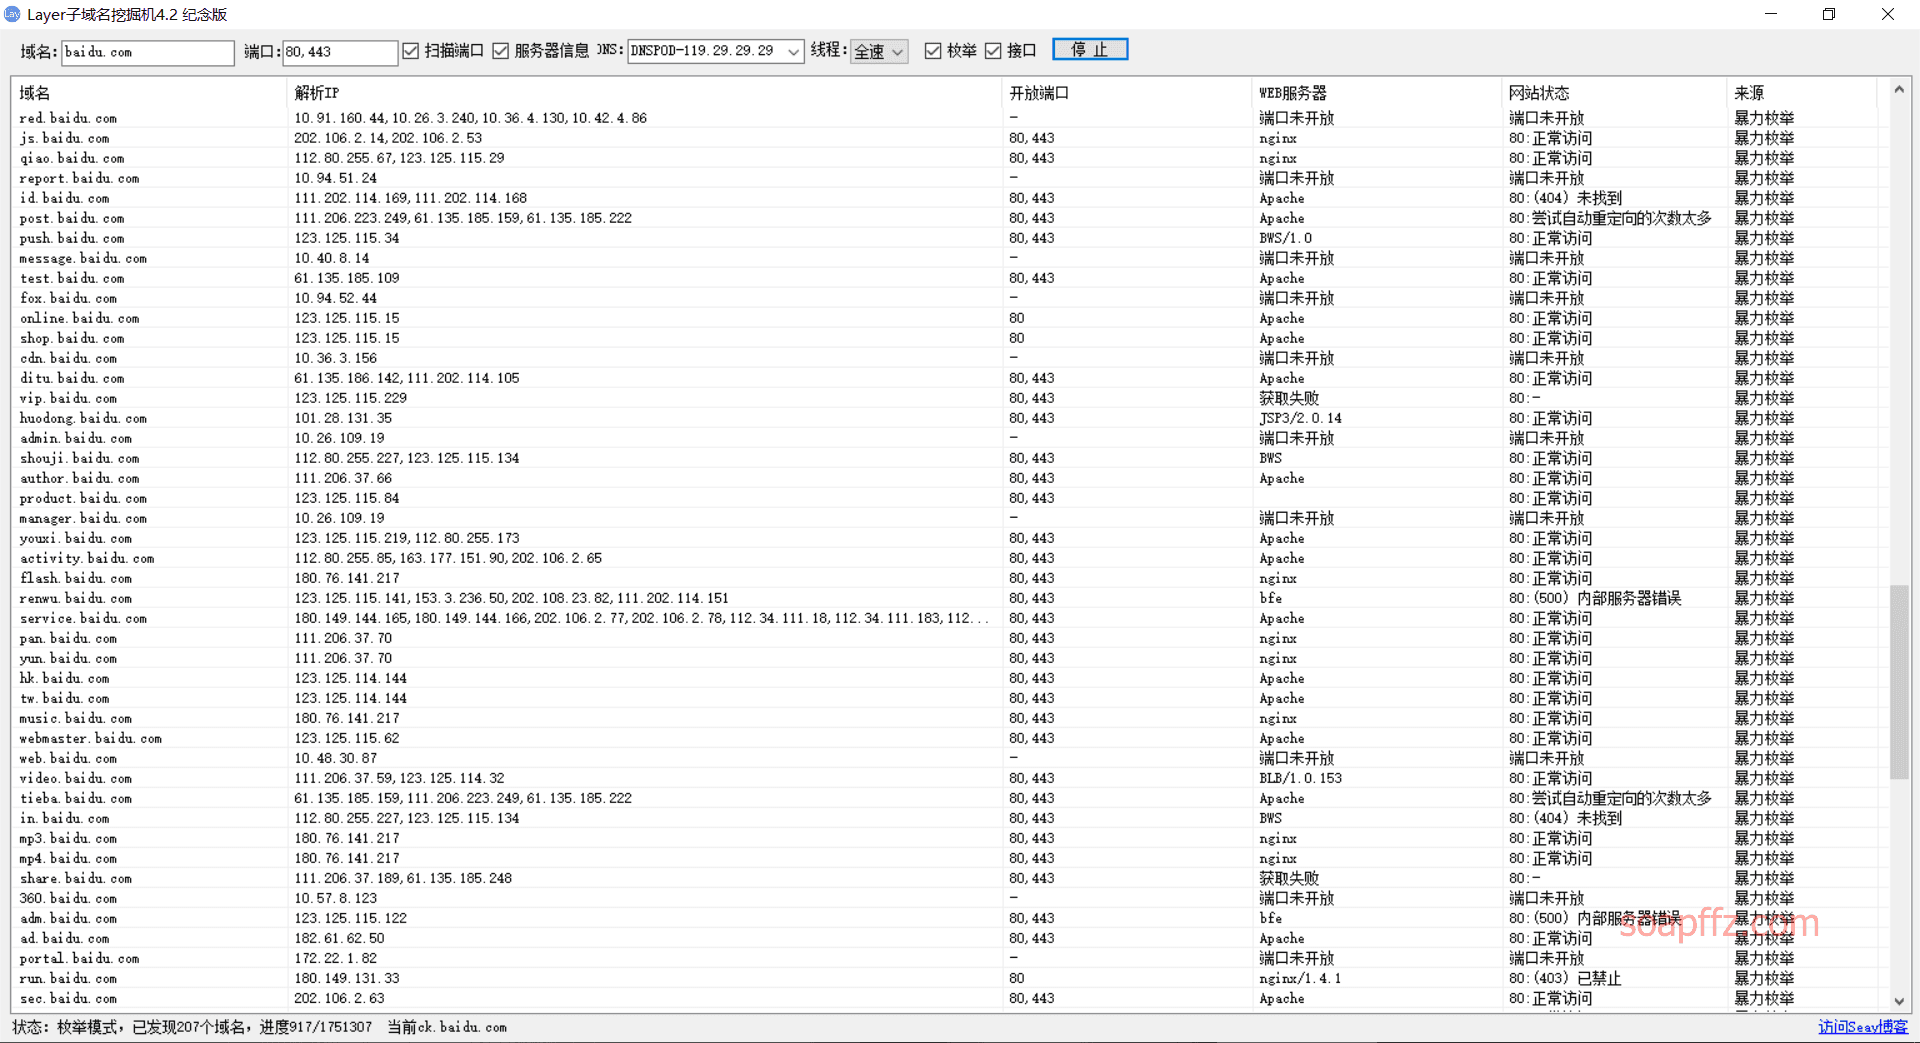Click the BLB/1.0.153 web server cell
The height and width of the screenshot is (1043, 1920).
[x=1300, y=778]
